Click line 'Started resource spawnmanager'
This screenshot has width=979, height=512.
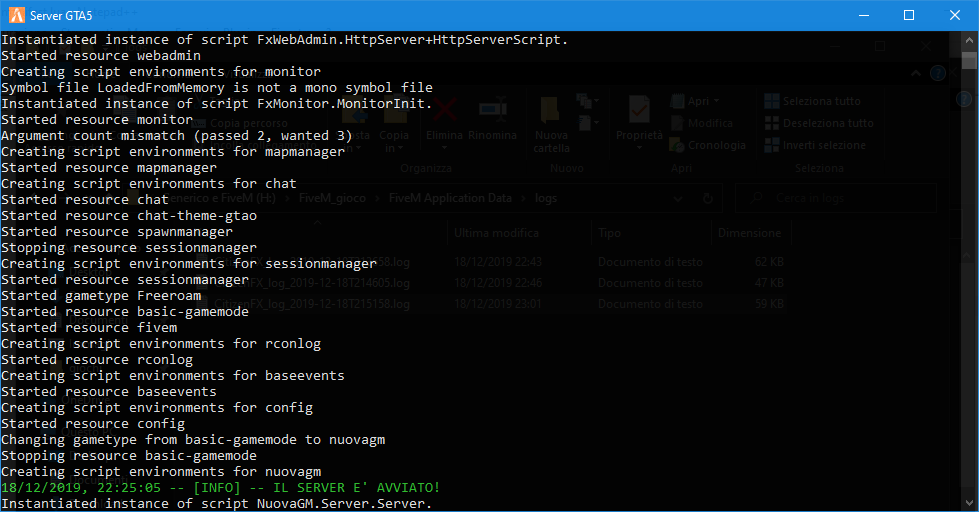point(117,232)
